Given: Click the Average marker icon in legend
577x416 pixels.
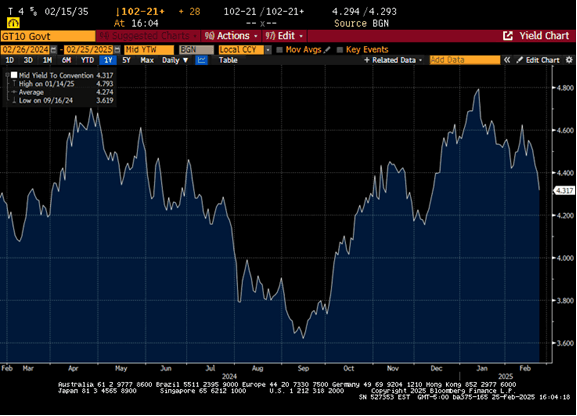Looking at the screenshot, I should (x=14, y=92).
